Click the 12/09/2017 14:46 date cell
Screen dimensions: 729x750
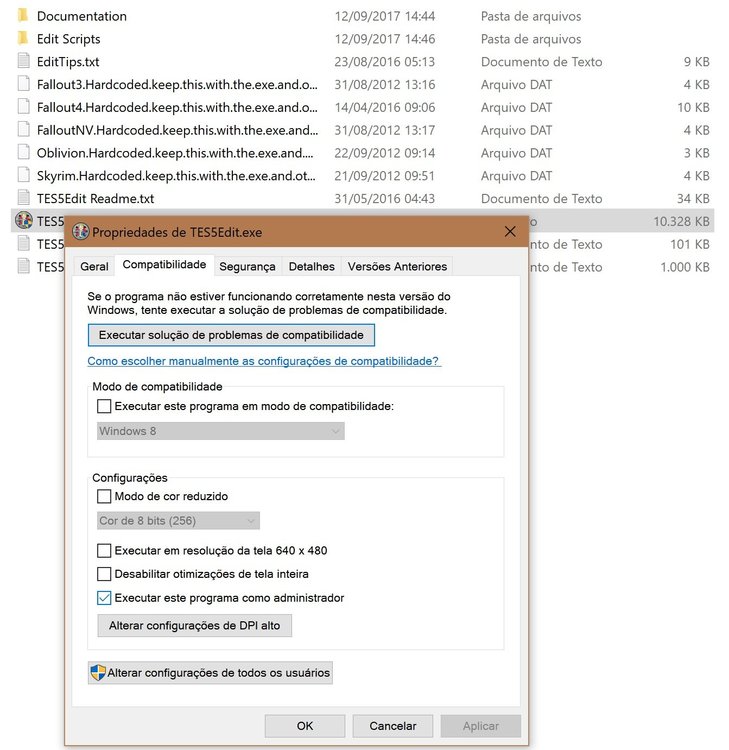click(385, 39)
